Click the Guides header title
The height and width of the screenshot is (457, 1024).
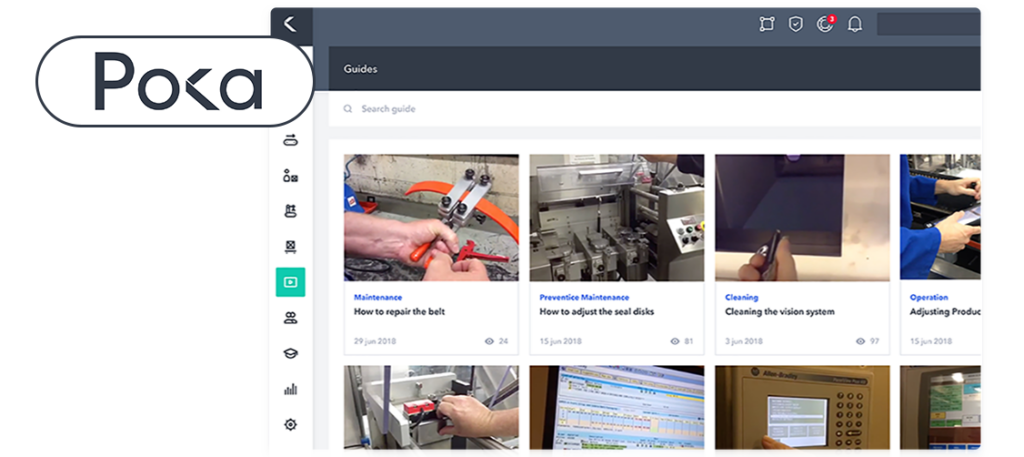(360, 69)
